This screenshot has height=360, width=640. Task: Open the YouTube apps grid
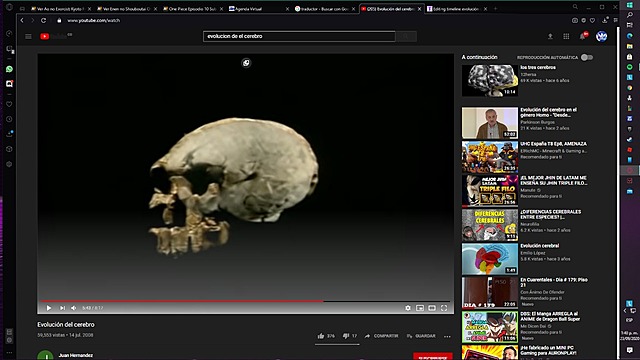[566, 36]
